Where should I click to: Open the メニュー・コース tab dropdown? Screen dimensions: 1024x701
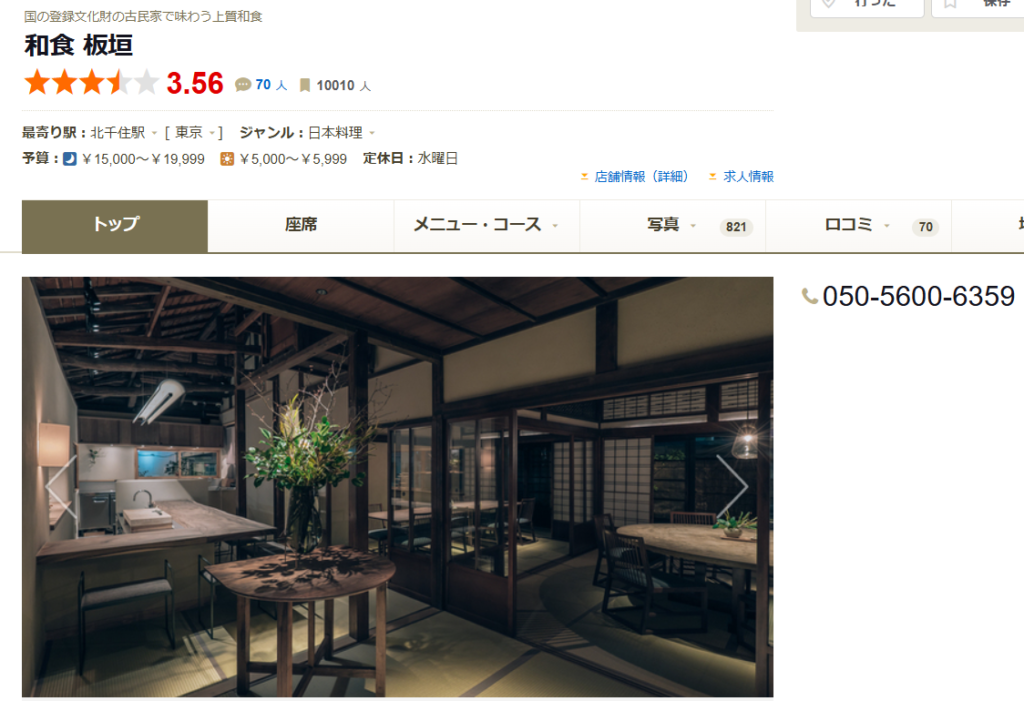[487, 225]
